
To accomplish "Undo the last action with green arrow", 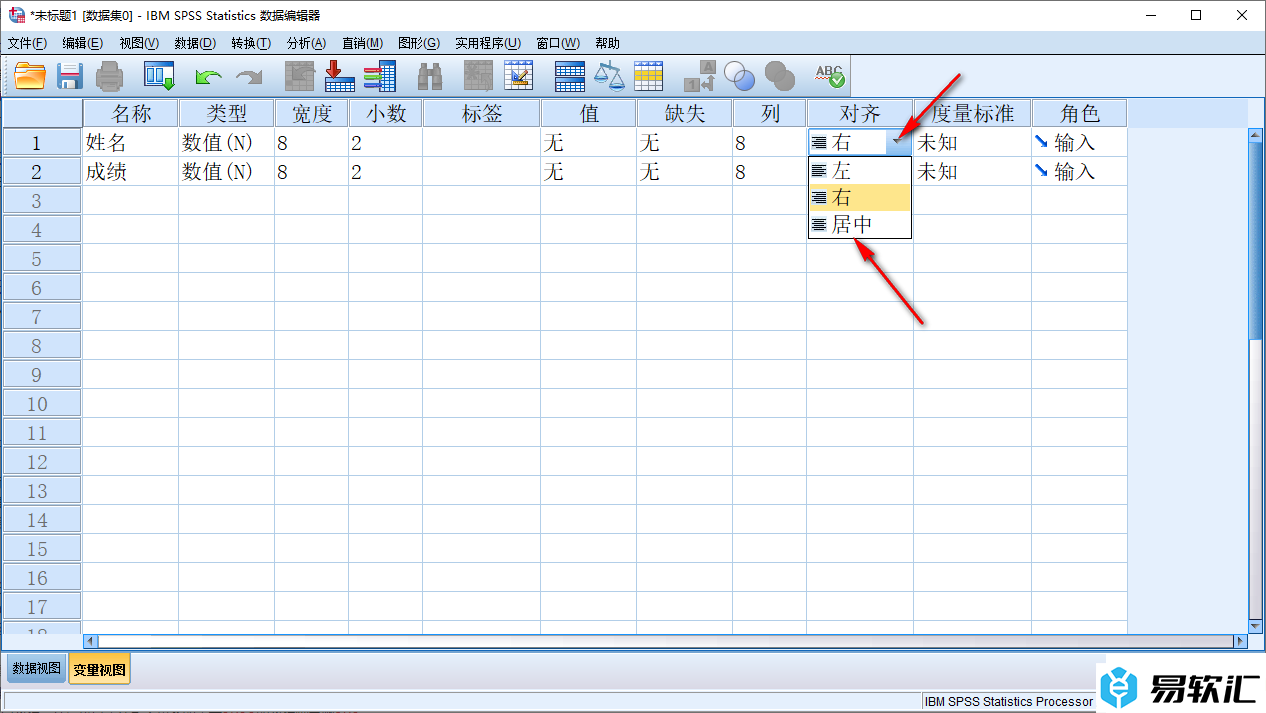I will (x=208, y=76).
